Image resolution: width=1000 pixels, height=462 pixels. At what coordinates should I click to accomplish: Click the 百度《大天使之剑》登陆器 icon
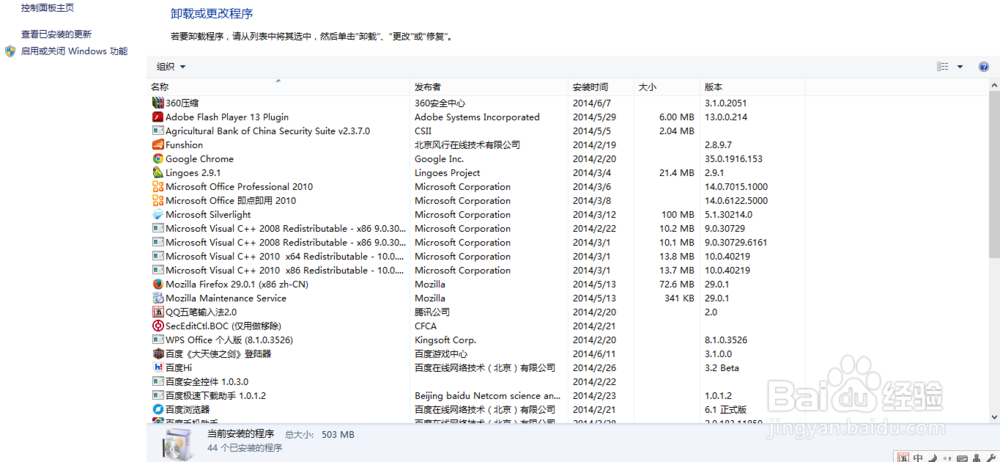[158, 354]
